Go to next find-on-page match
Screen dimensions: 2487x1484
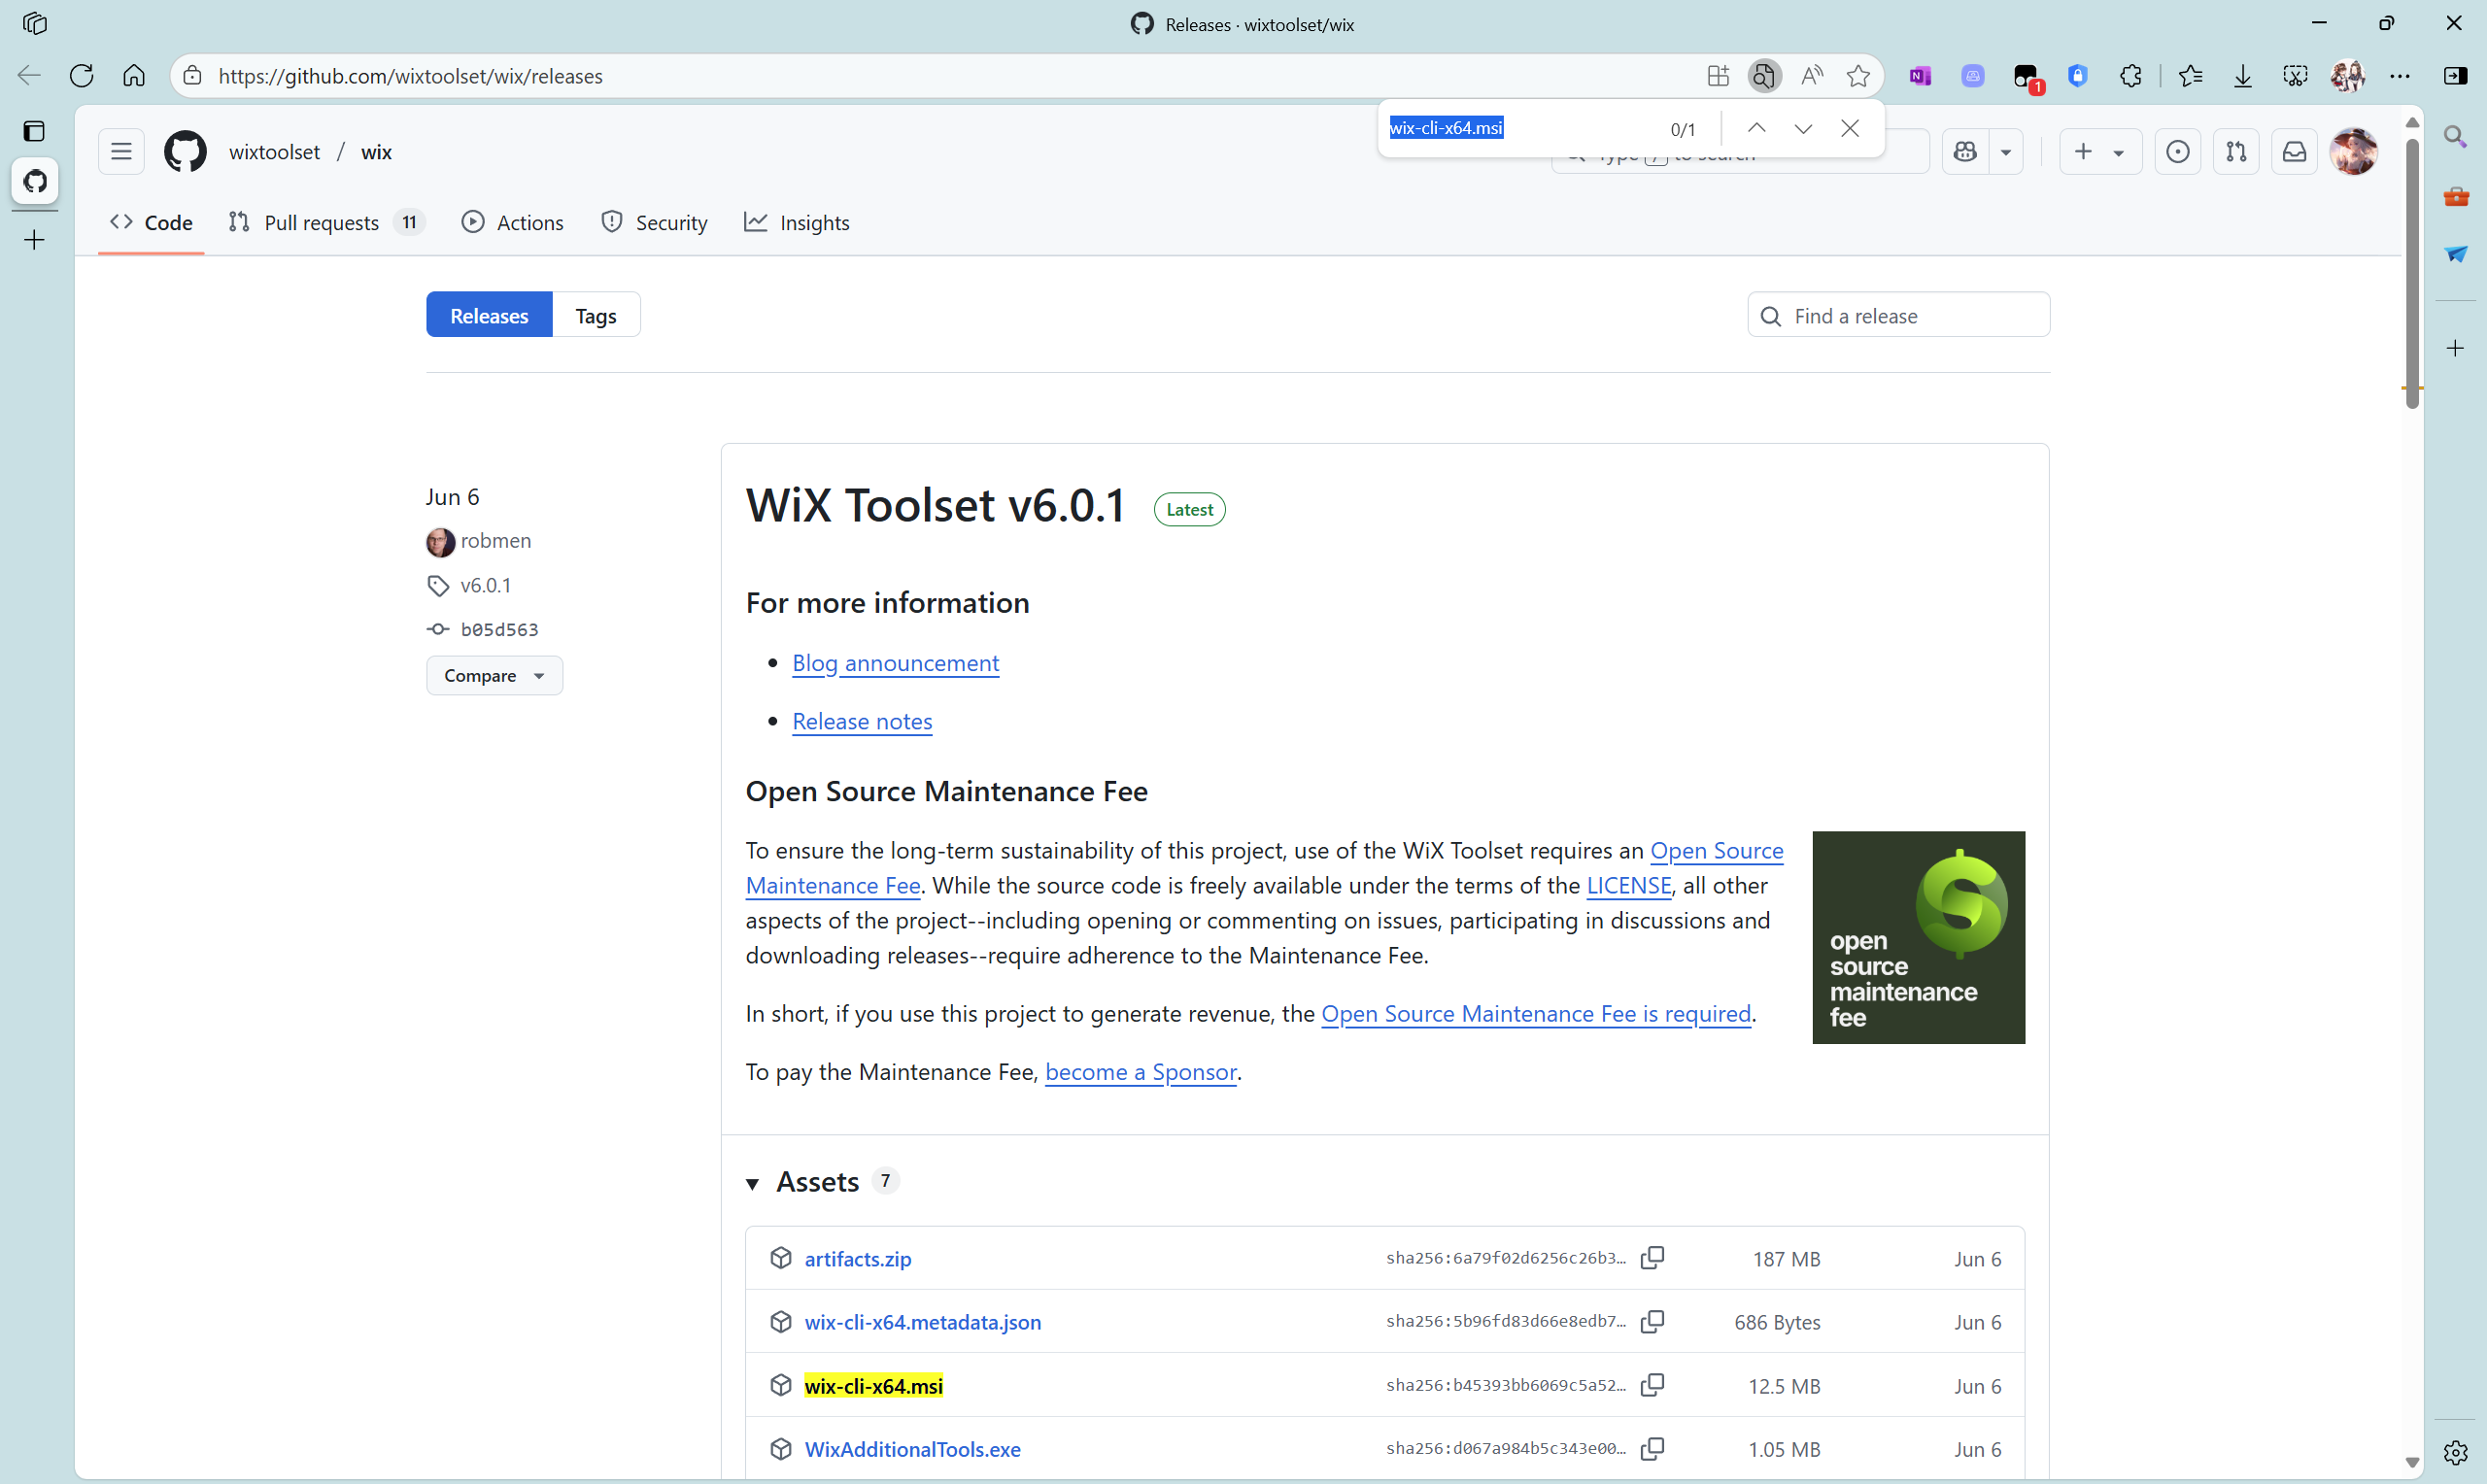point(1803,129)
